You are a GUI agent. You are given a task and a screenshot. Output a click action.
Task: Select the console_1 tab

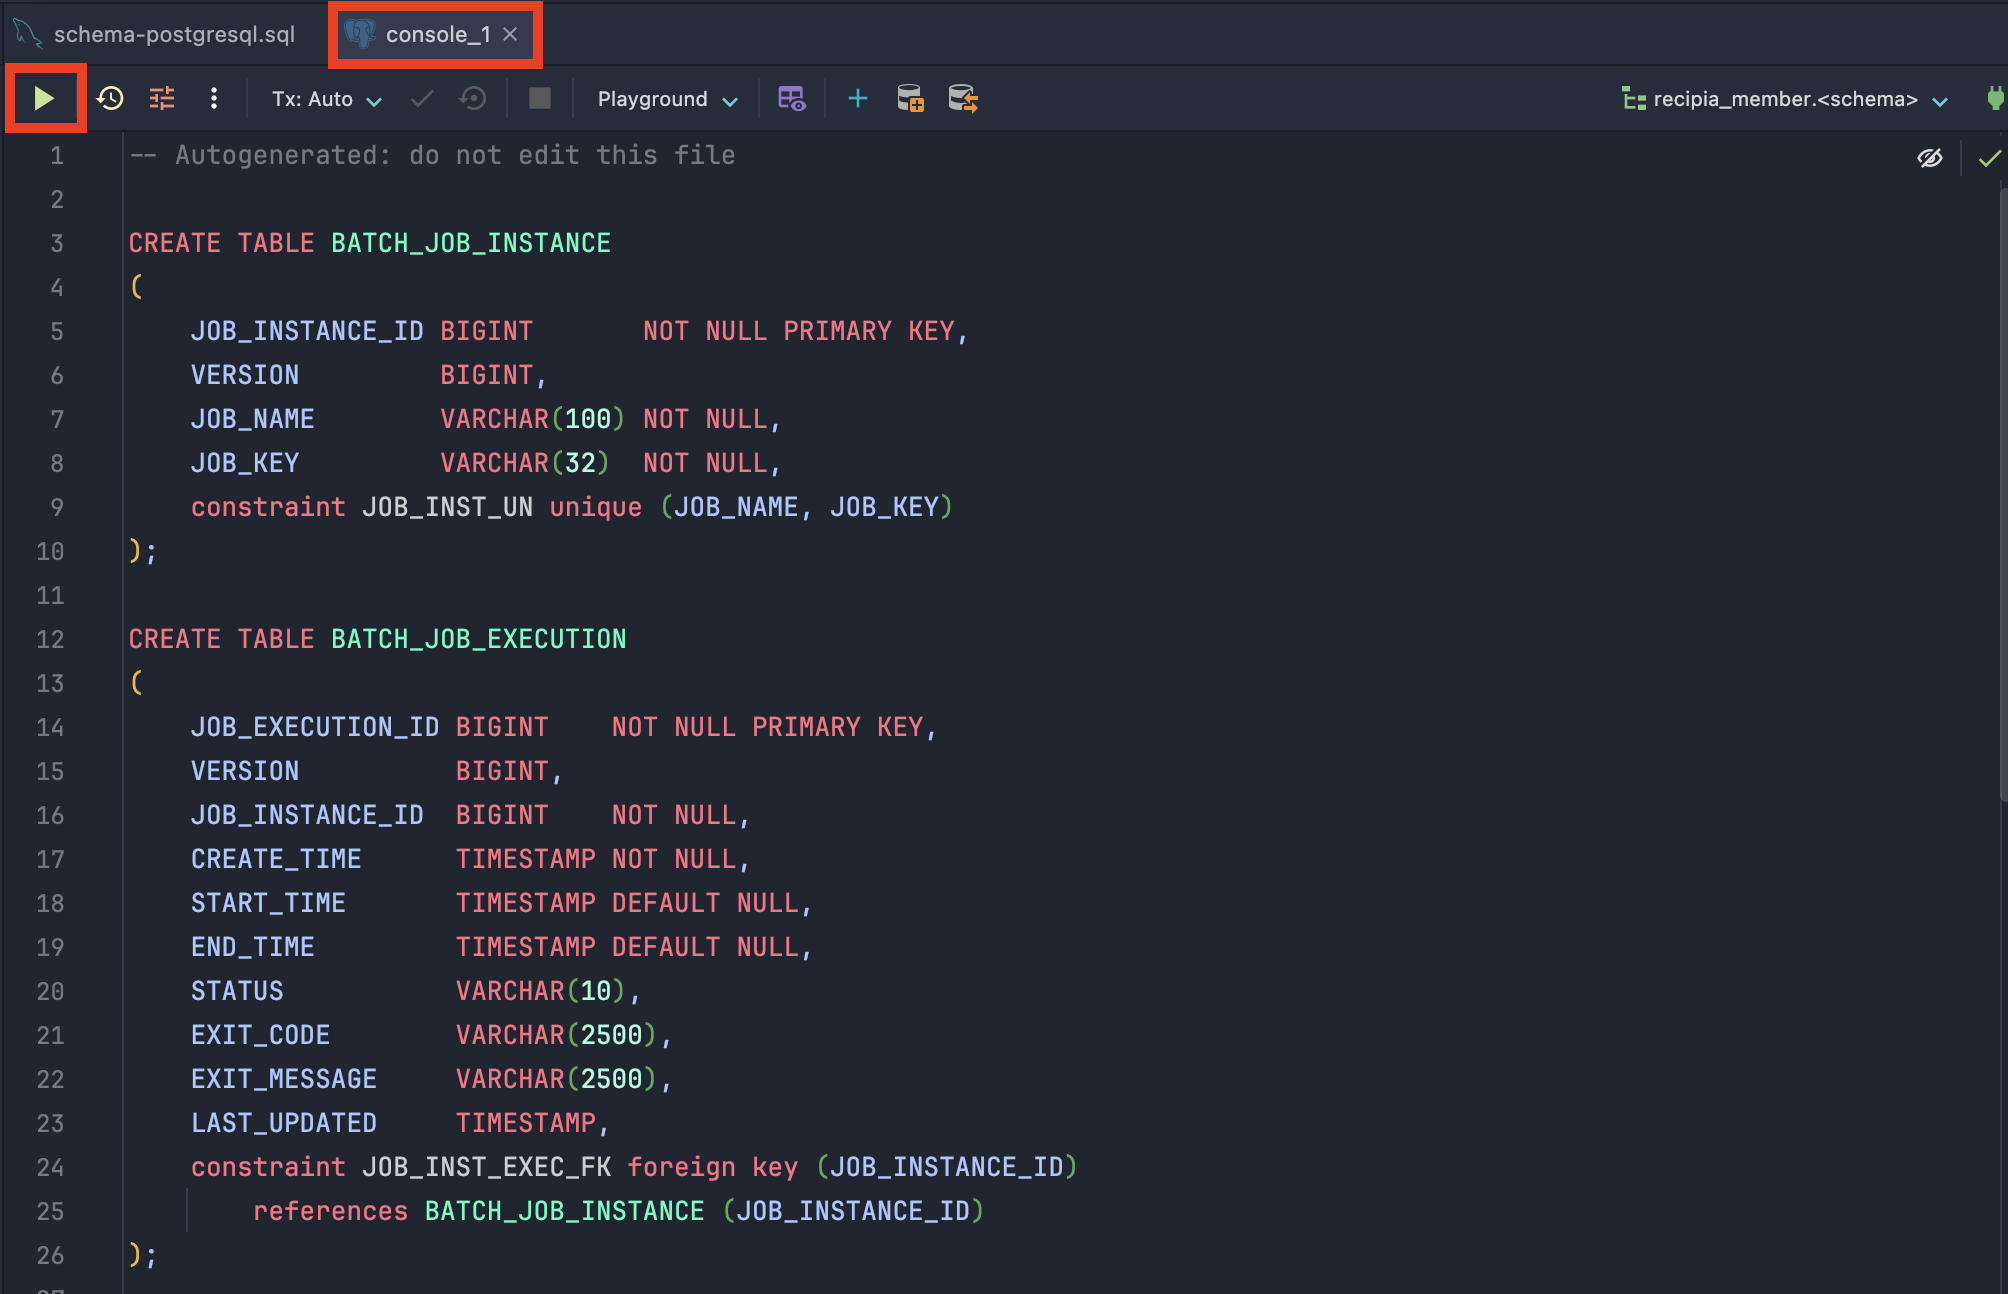tap(437, 34)
